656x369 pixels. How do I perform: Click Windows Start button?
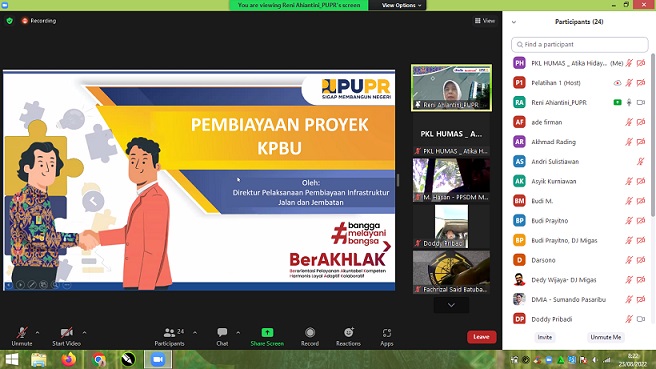pos(12,360)
